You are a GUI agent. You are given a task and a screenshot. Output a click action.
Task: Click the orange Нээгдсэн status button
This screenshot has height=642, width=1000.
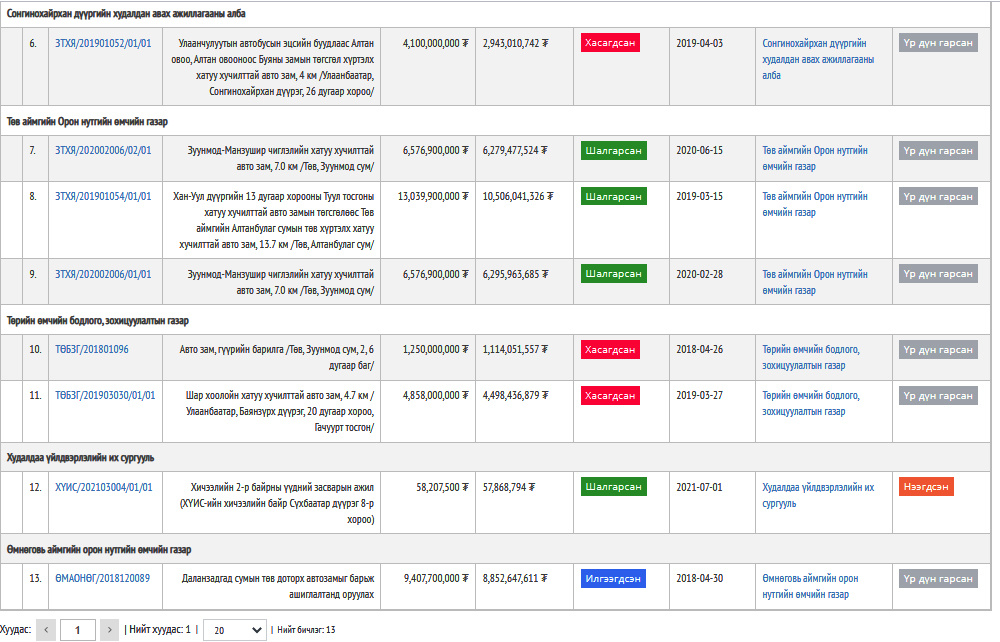[926, 487]
